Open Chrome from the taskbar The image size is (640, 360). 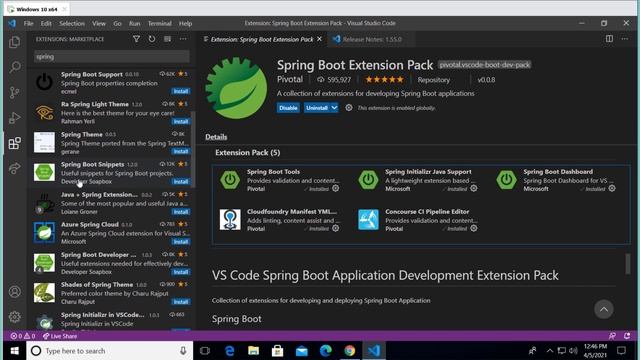pos(349,351)
